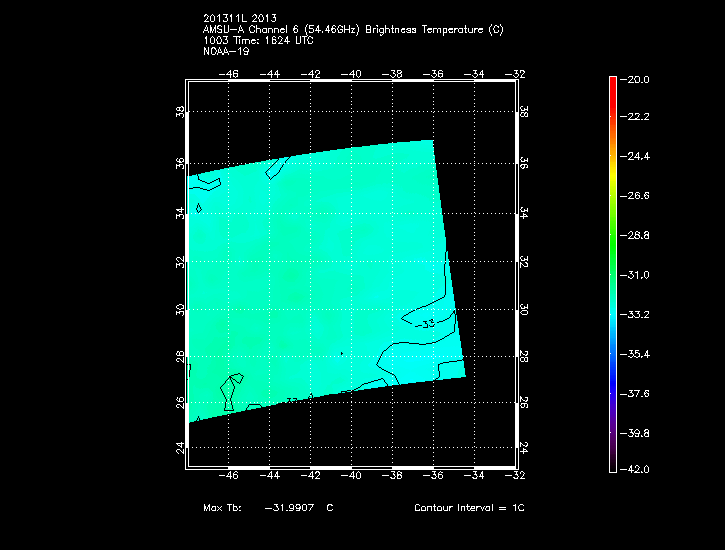Click the -40 longitude label on top axis
Viewport: 725px width, 550px height.
point(352,73)
